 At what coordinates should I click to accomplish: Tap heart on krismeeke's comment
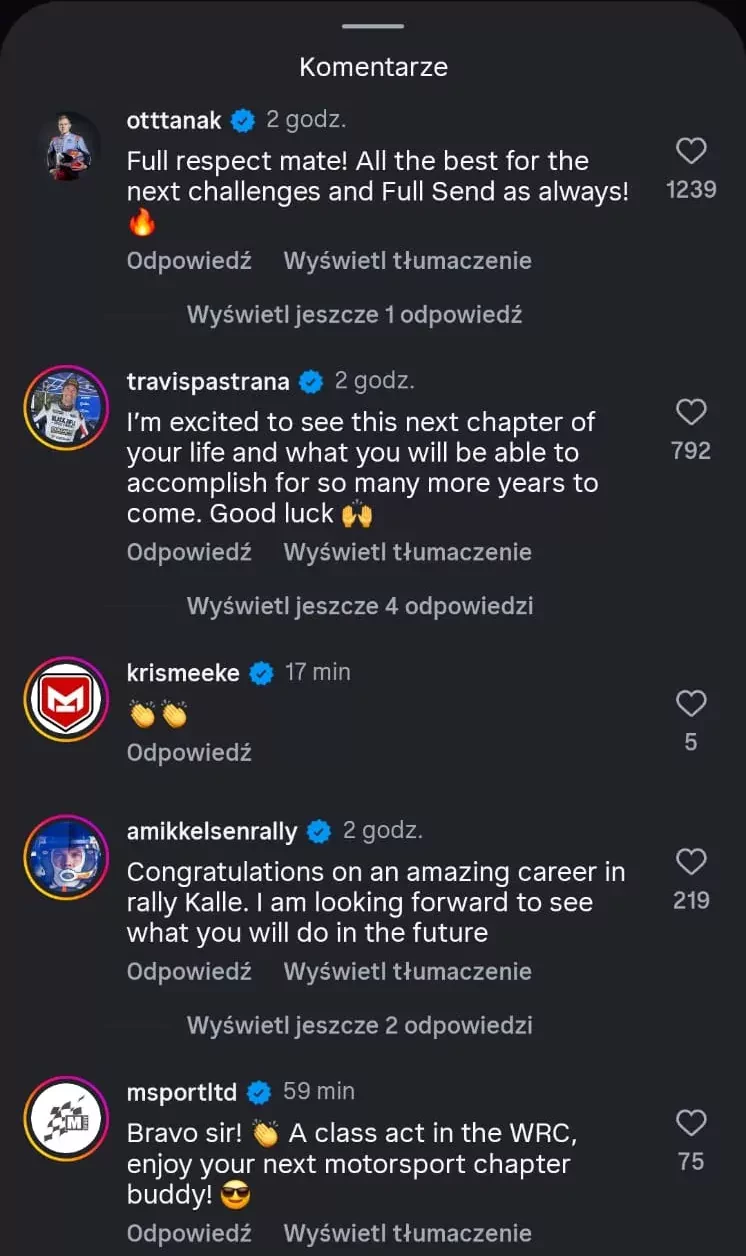691,704
